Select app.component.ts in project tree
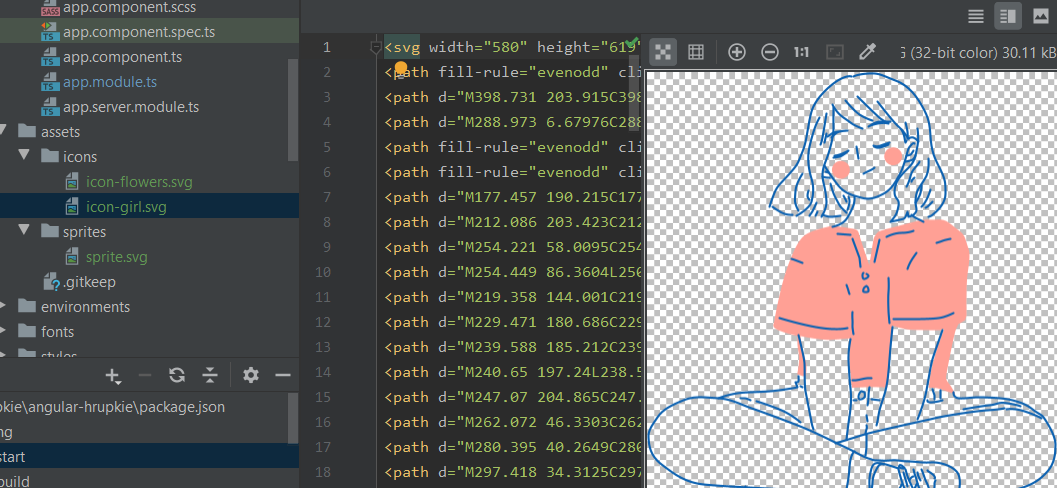The height and width of the screenshot is (488, 1057). tap(123, 57)
